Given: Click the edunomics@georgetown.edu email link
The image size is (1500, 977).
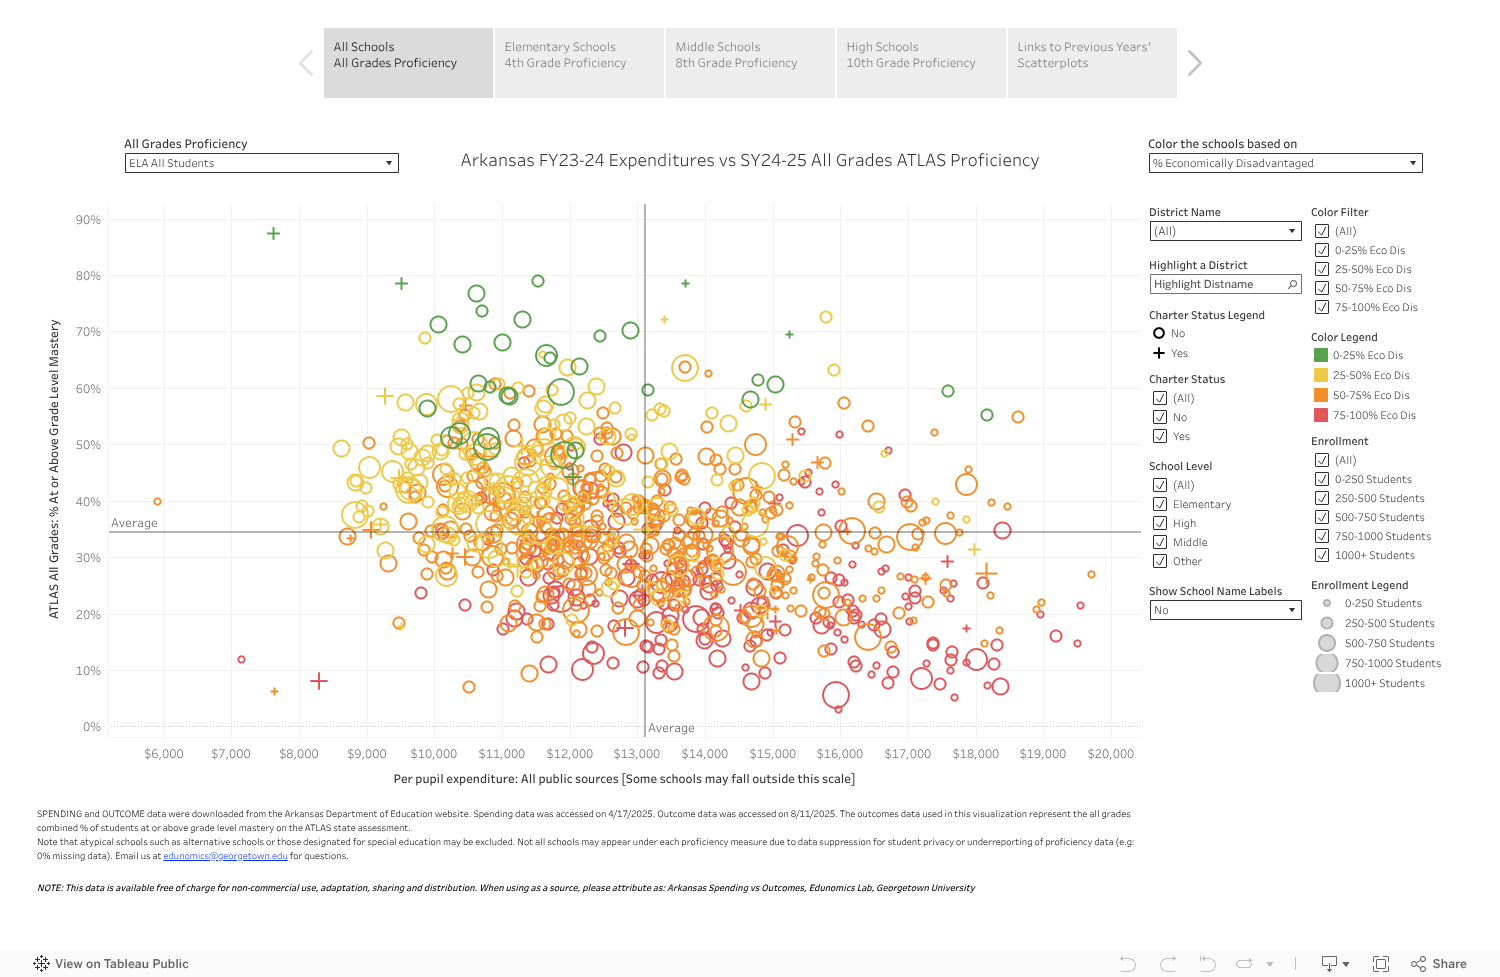Looking at the screenshot, I should pos(225,855).
